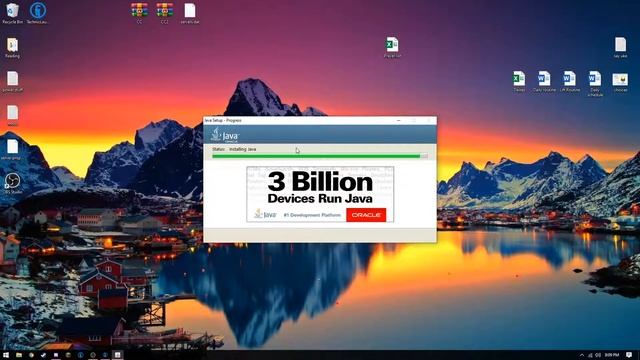
Task: Select the blank file icon above OBS Studio
Action: 12,149
